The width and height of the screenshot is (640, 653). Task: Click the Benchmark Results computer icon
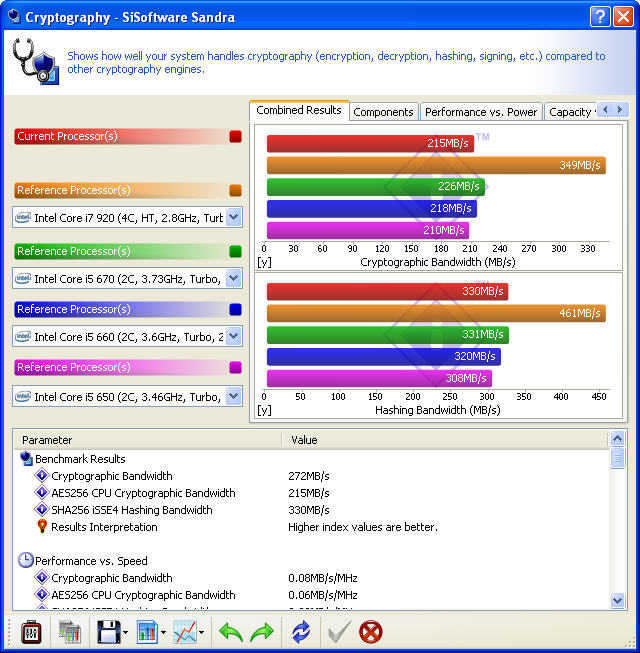26,459
